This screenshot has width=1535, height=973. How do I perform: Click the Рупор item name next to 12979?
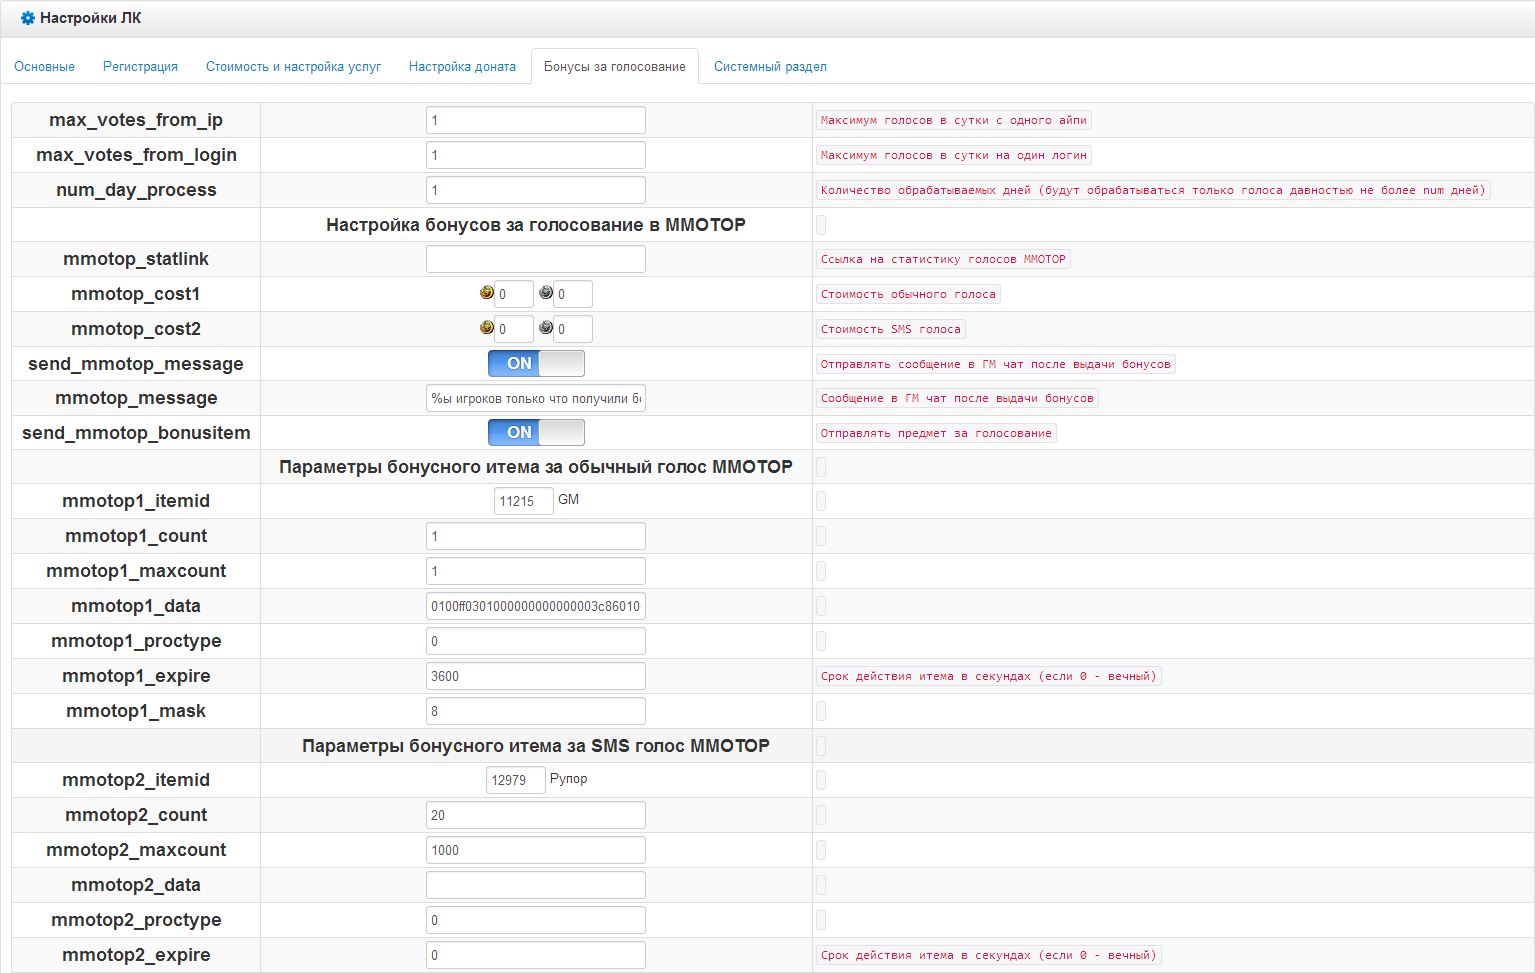(568, 778)
